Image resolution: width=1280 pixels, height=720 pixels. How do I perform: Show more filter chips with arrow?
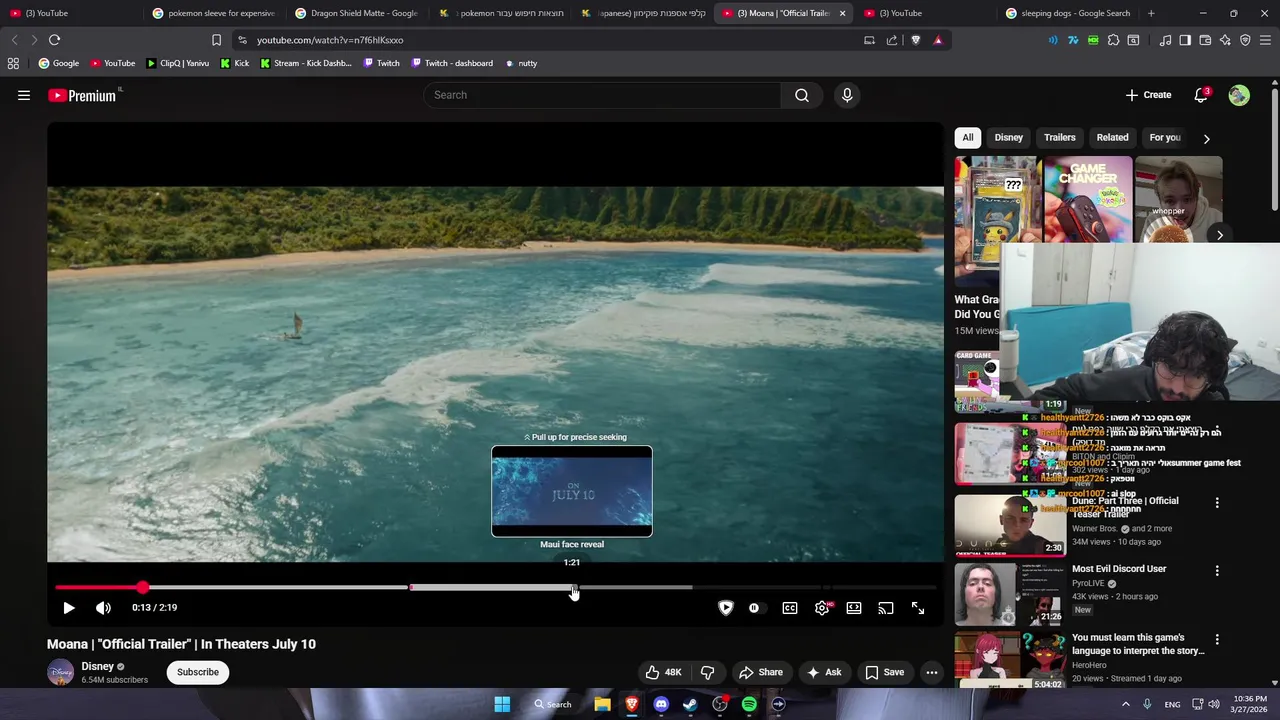click(x=1206, y=139)
